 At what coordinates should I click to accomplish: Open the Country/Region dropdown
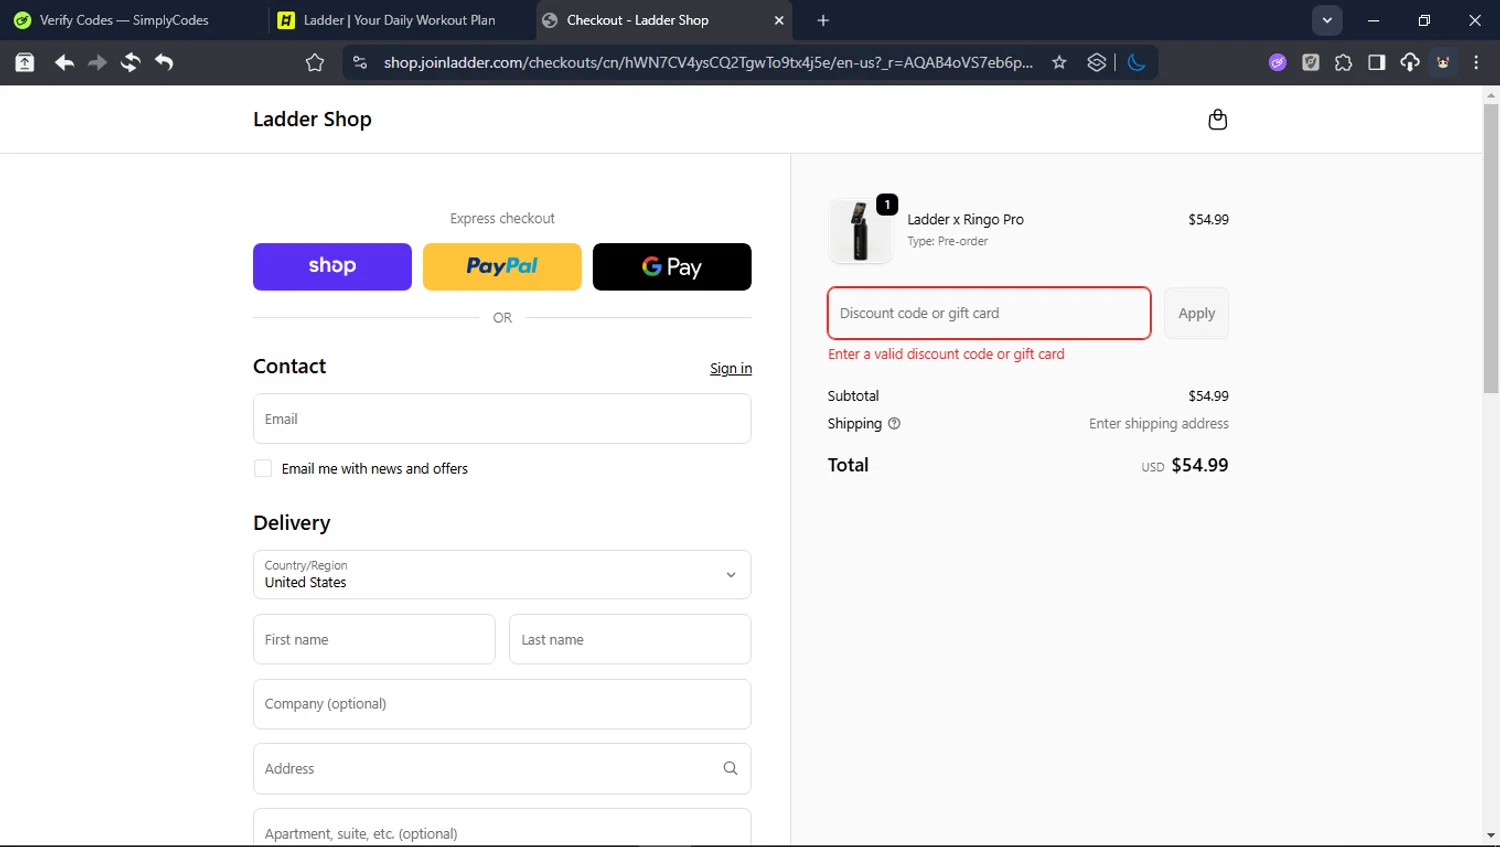pyautogui.click(x=502, y=575)
